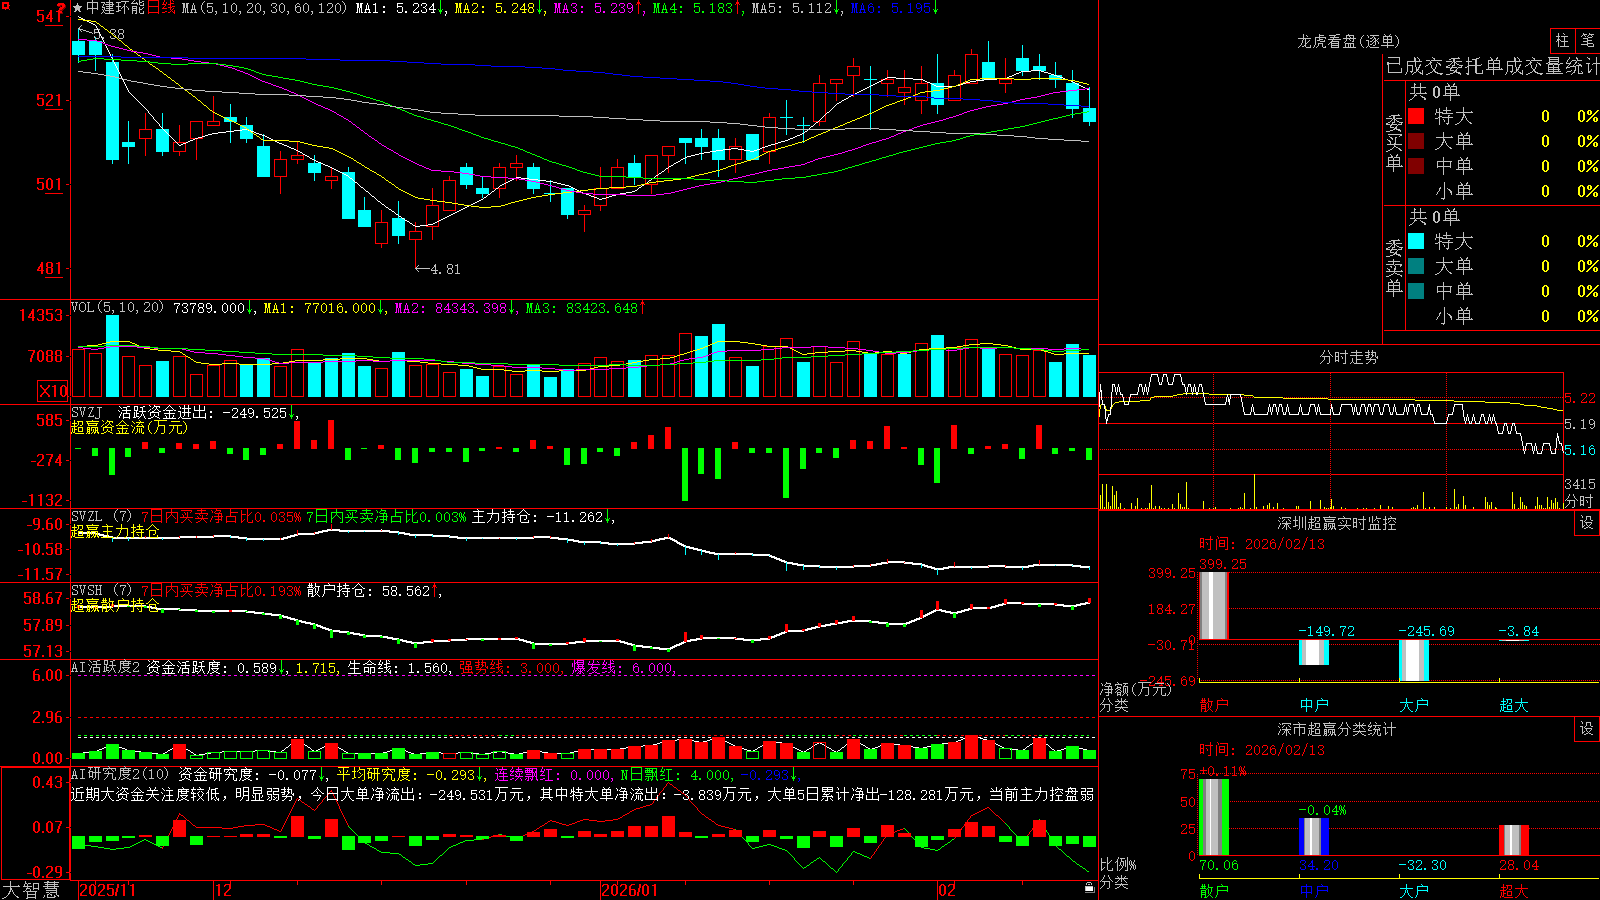This screenshot has height=900, width=1600.
Task: Click the 2025/11 date marker on timeline
Action: click(108, 890)
